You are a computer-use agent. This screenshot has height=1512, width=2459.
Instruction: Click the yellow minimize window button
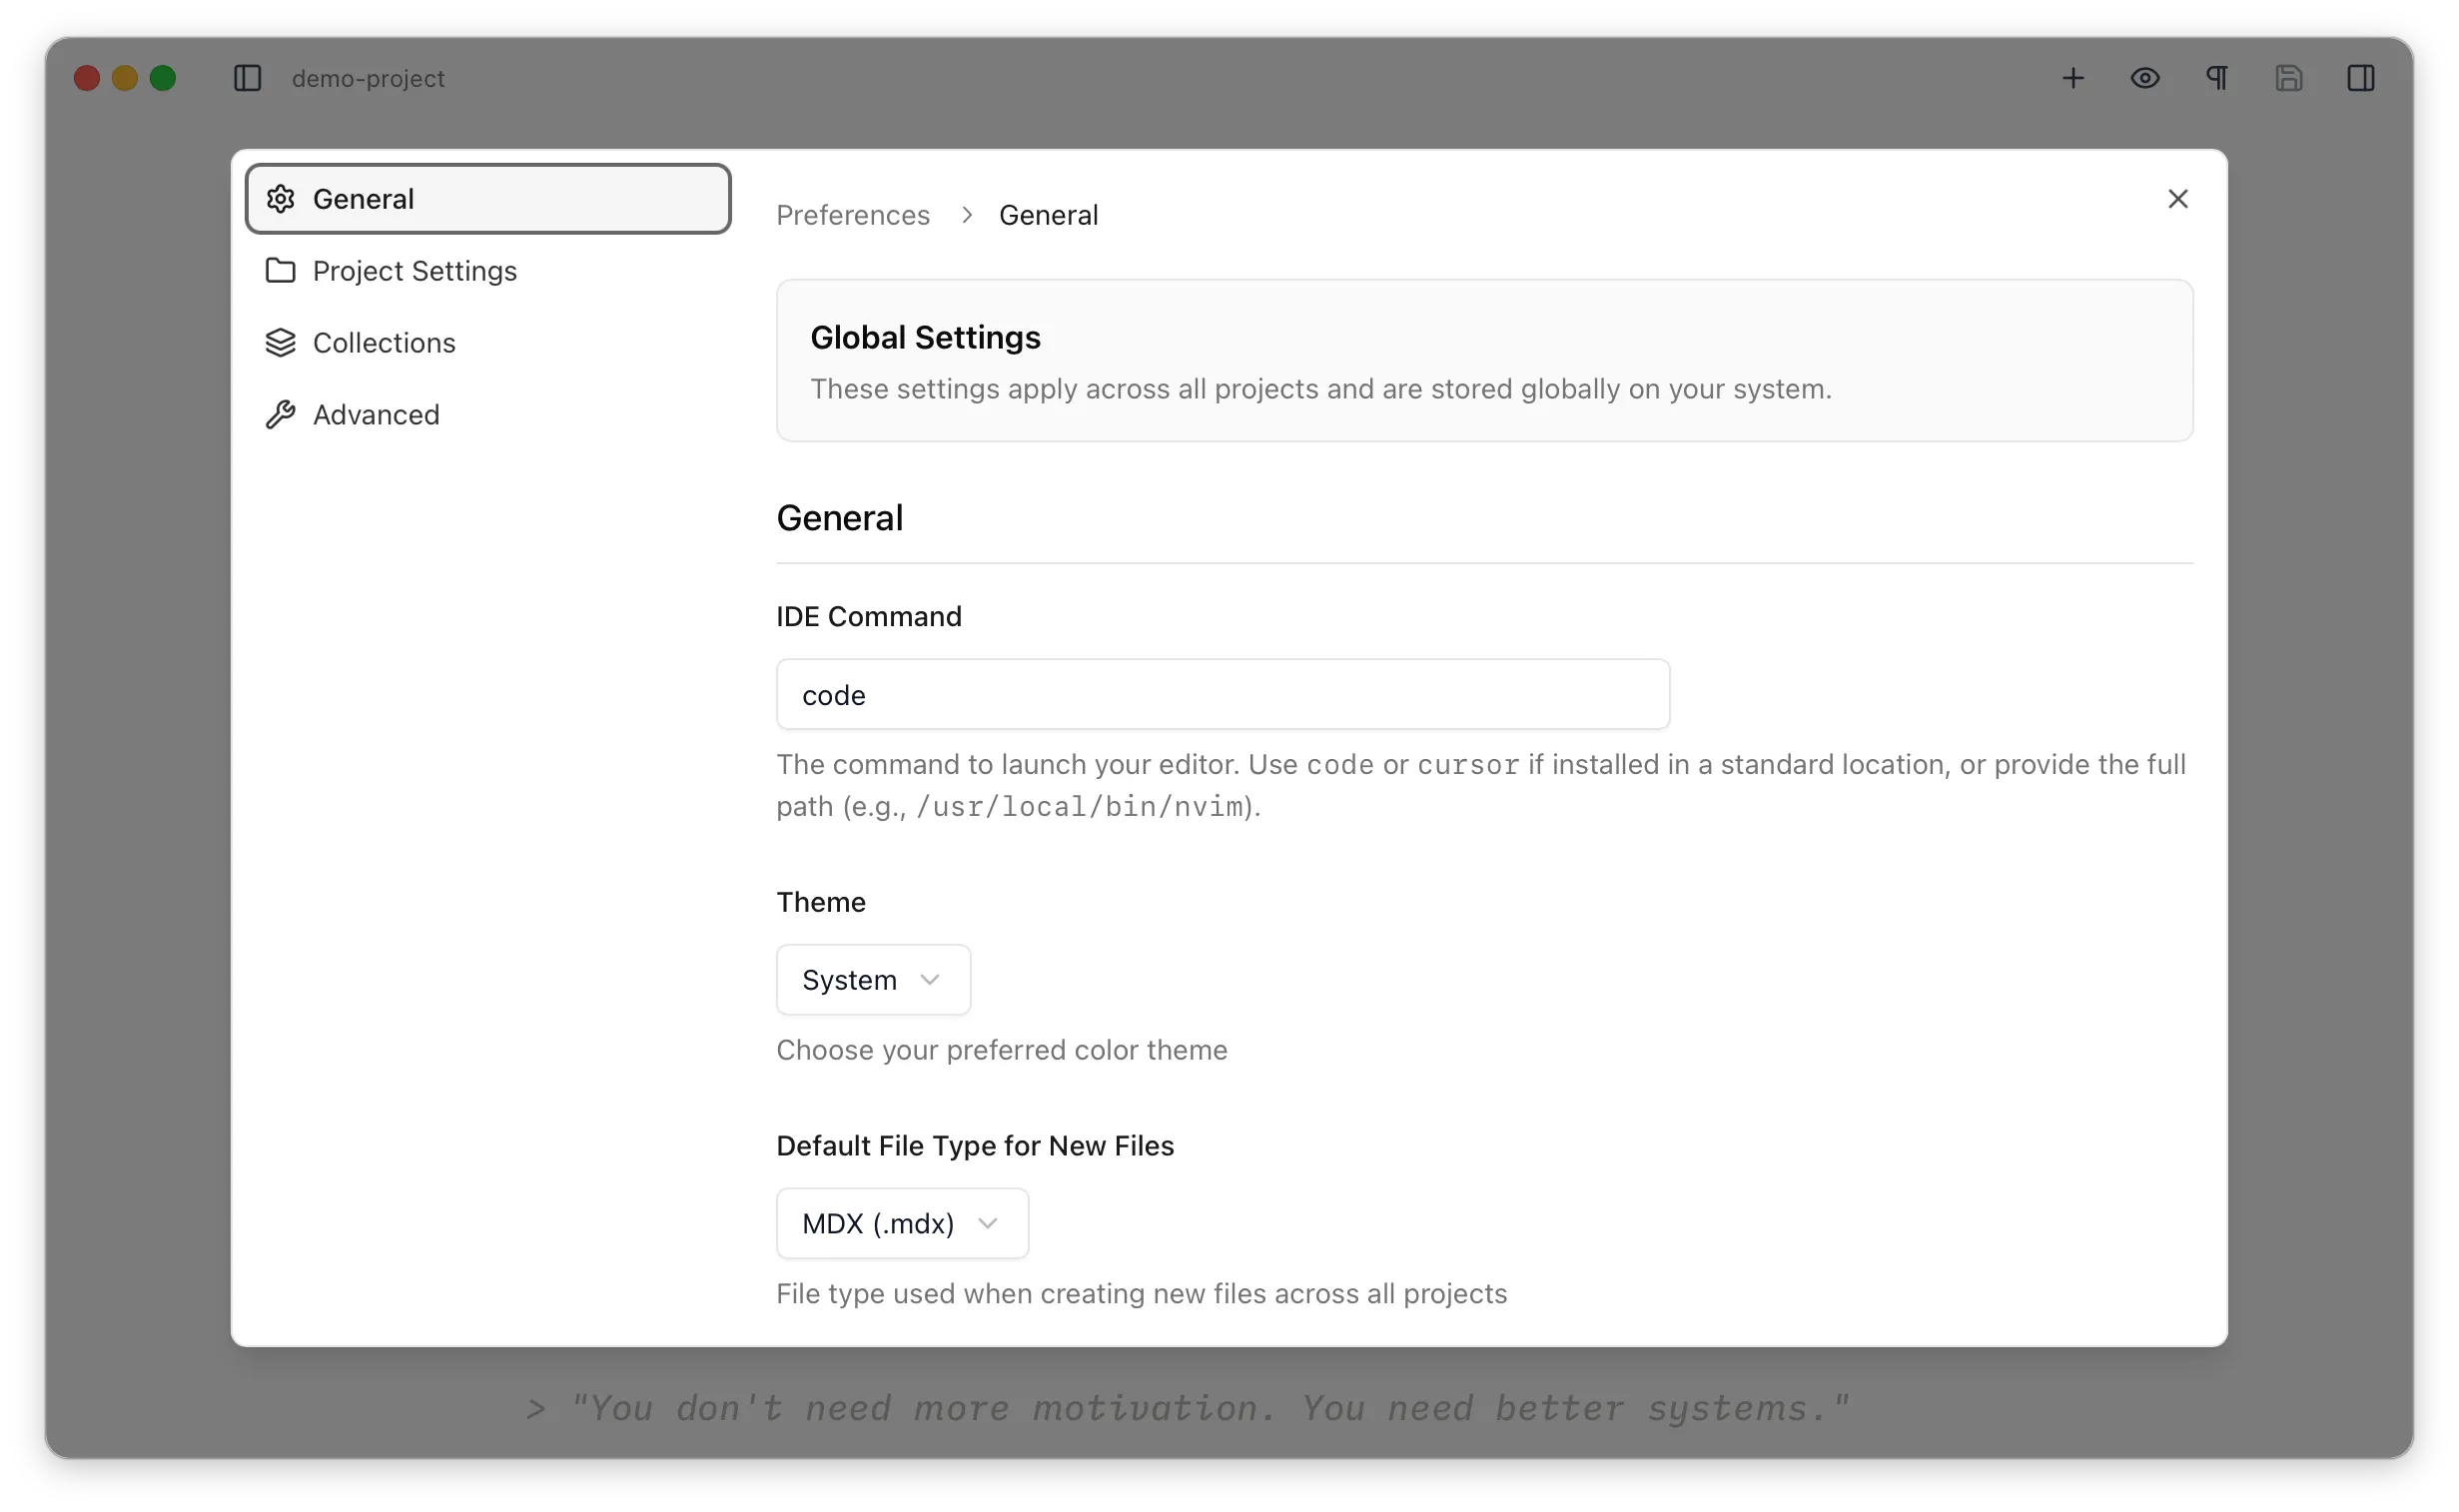[125, 78]
